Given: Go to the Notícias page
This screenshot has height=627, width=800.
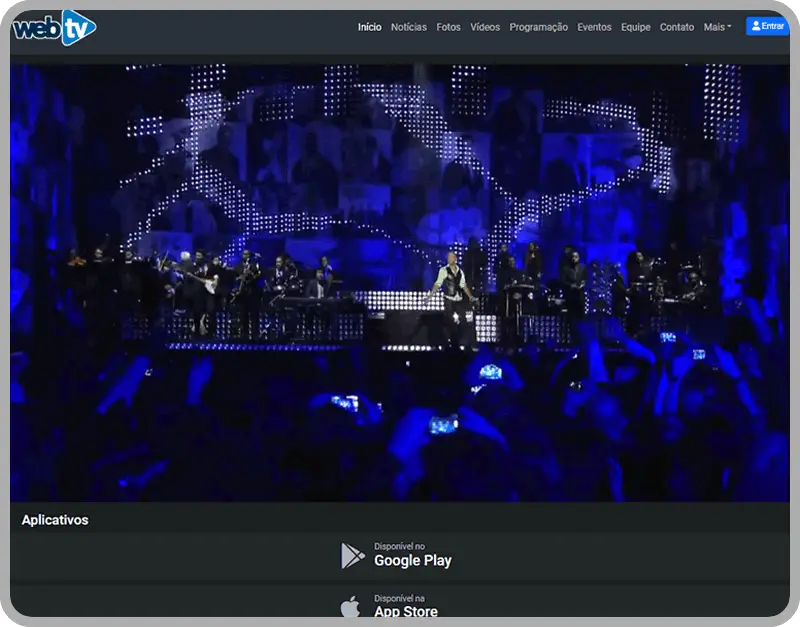Looking at the screenshot, I should pyautogui.click(x=409, y=27).
